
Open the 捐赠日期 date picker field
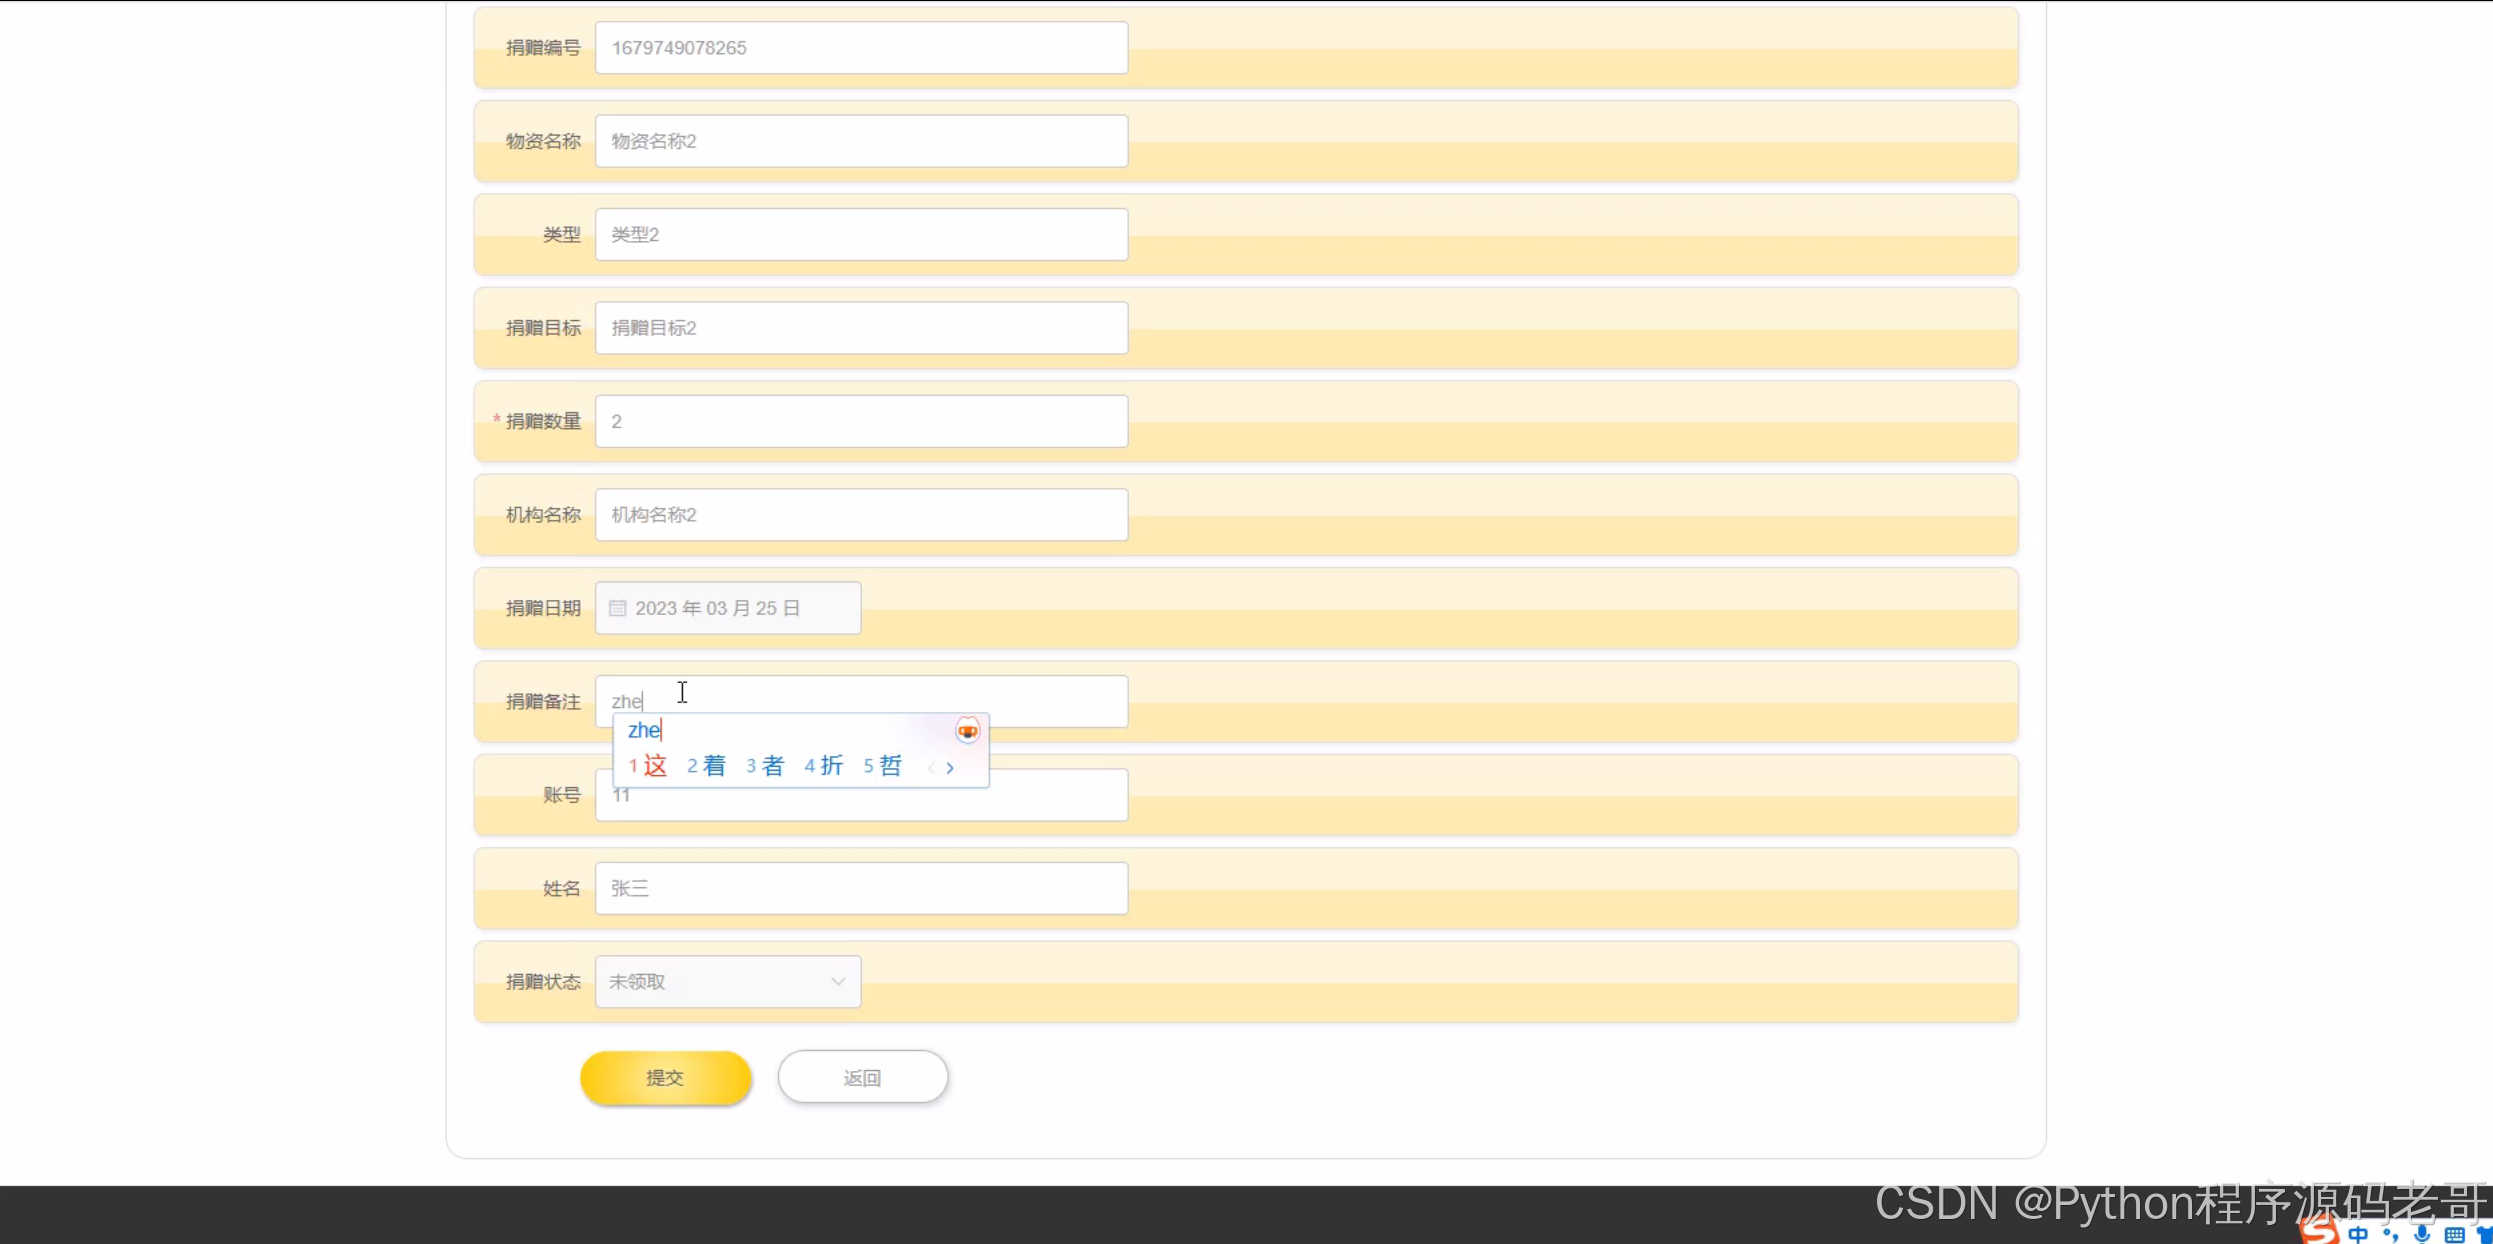coord(727,608)
